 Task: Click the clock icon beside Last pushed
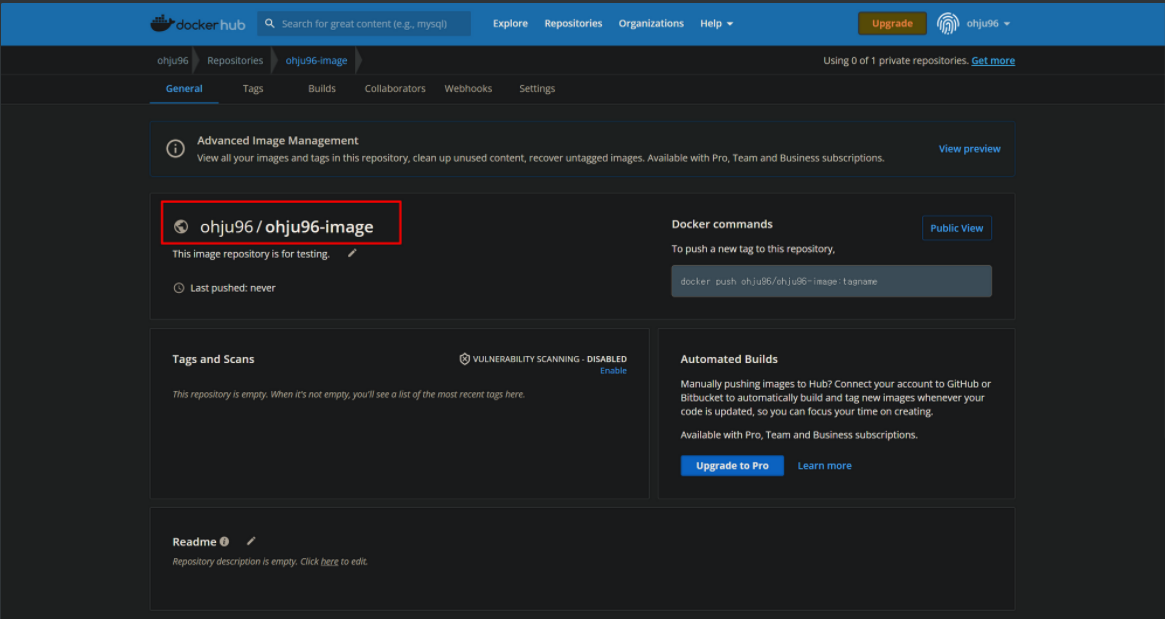click(178, 288)
